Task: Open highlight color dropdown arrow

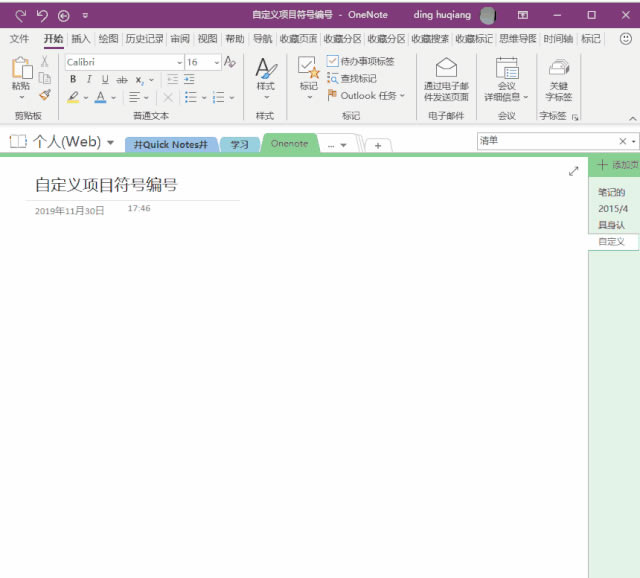Action: (86, 98)
